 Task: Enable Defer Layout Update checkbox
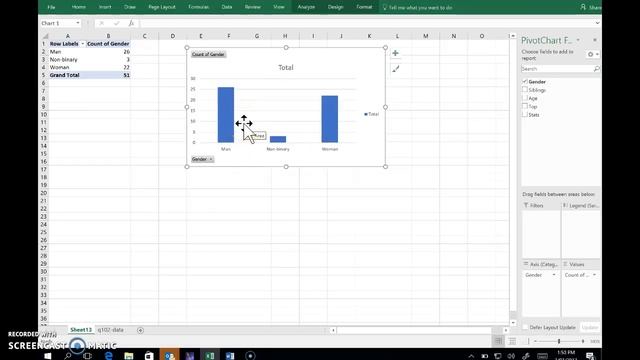pyautogui.click(x=525, y=327)
